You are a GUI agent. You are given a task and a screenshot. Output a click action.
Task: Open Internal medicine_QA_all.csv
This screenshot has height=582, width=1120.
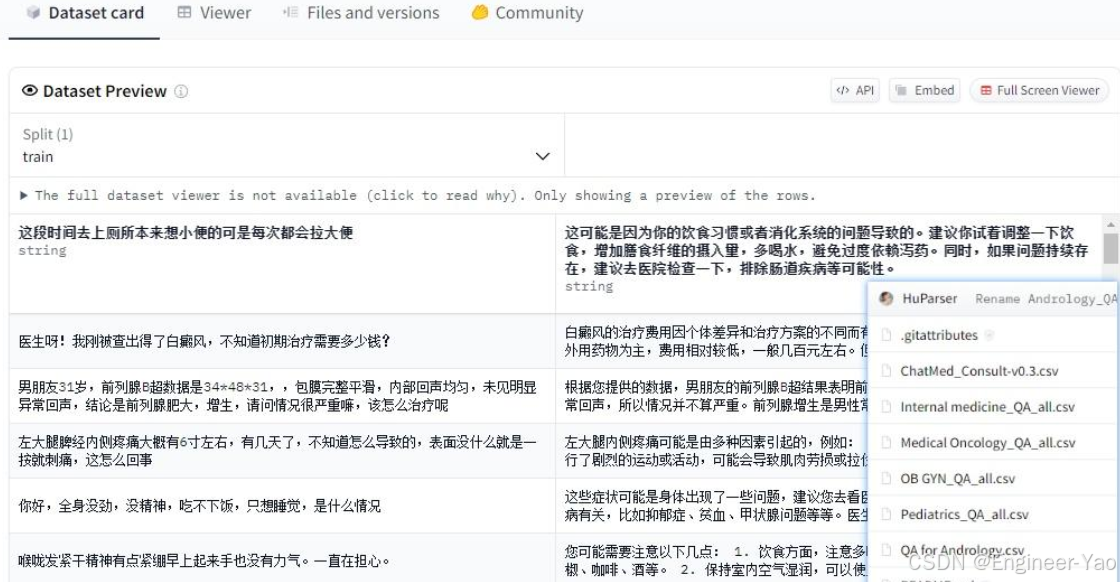(x=987, y=407)
